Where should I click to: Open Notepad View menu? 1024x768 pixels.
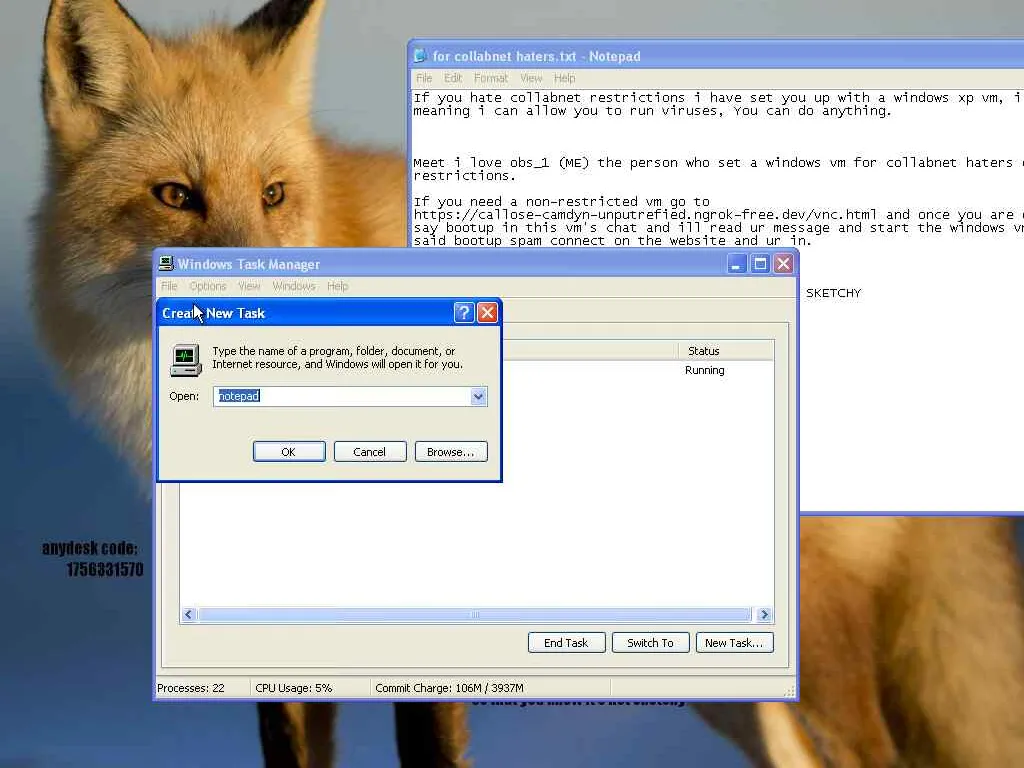531,78
